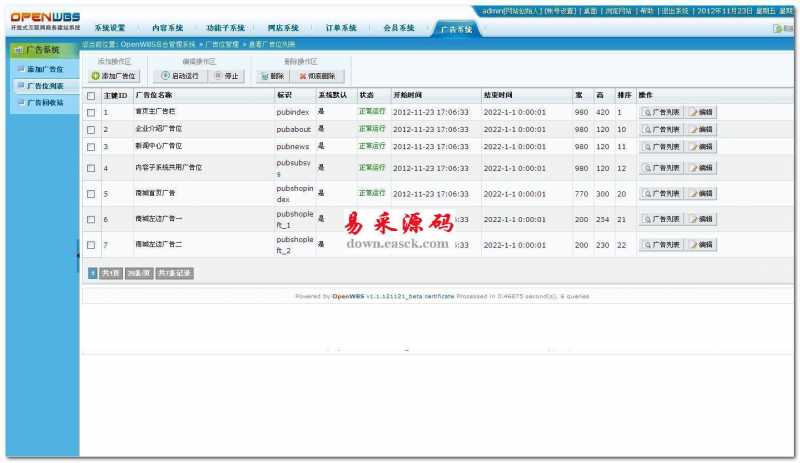Edit the pubabout ad slot row

701,130
